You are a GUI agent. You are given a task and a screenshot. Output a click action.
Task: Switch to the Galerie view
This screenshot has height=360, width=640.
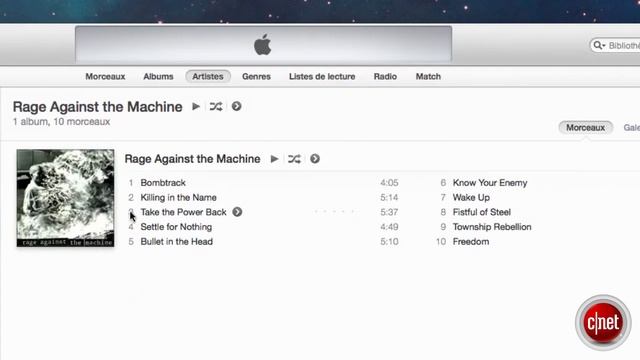631,128
